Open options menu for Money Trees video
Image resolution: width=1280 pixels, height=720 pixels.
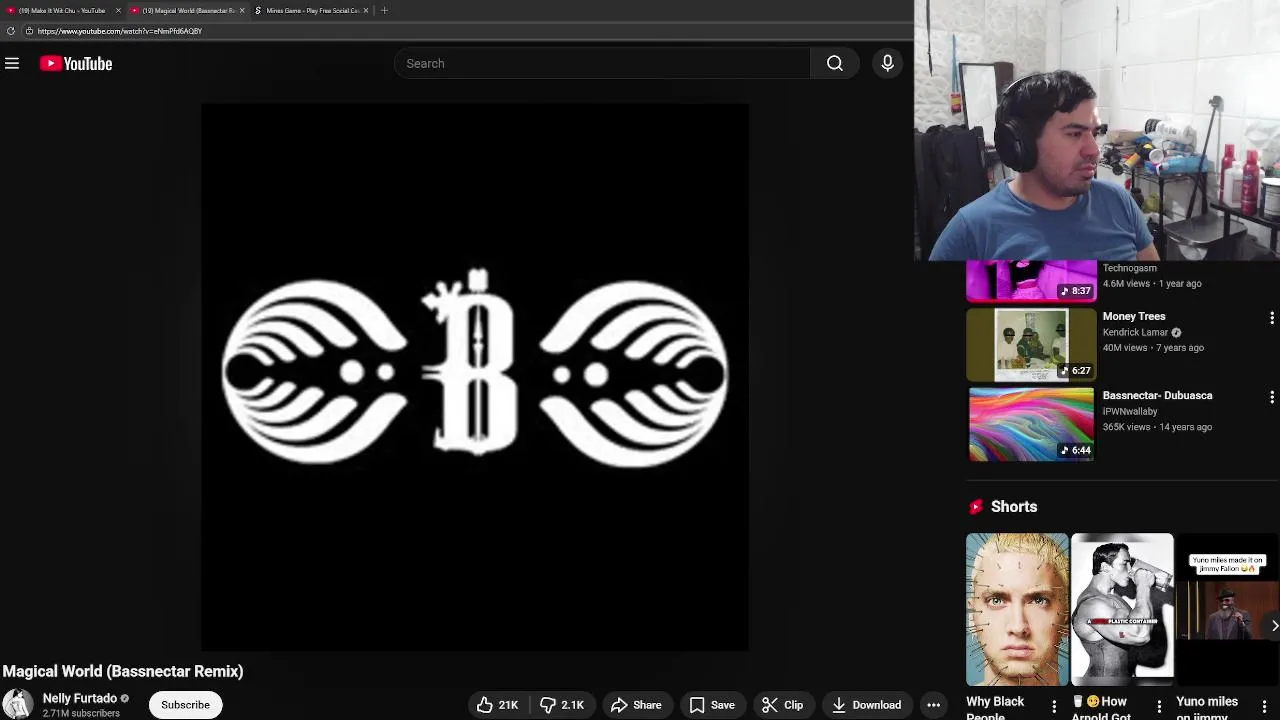pyautogui.click(x=1271, y=318)
